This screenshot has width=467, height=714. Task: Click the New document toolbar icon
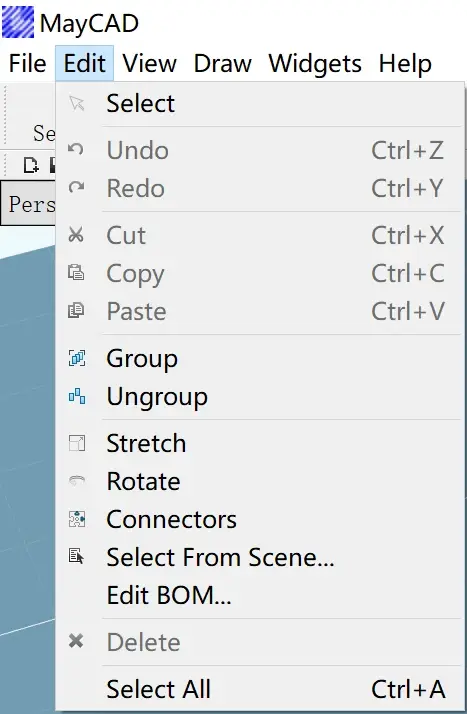pyautogui.click(x=31, y=165)
